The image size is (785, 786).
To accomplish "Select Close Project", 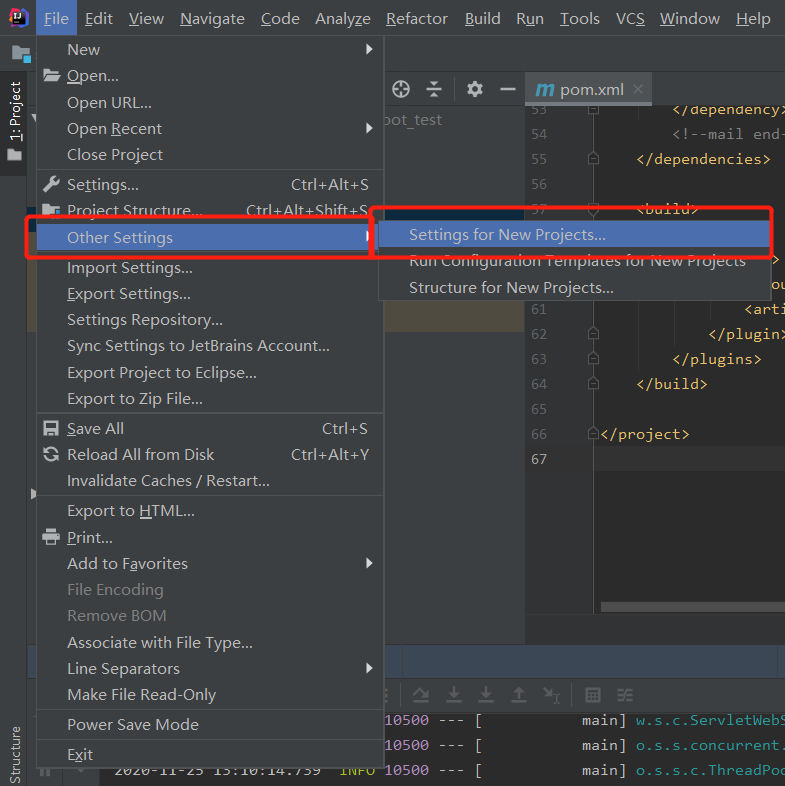I will [x=210, y=154].
